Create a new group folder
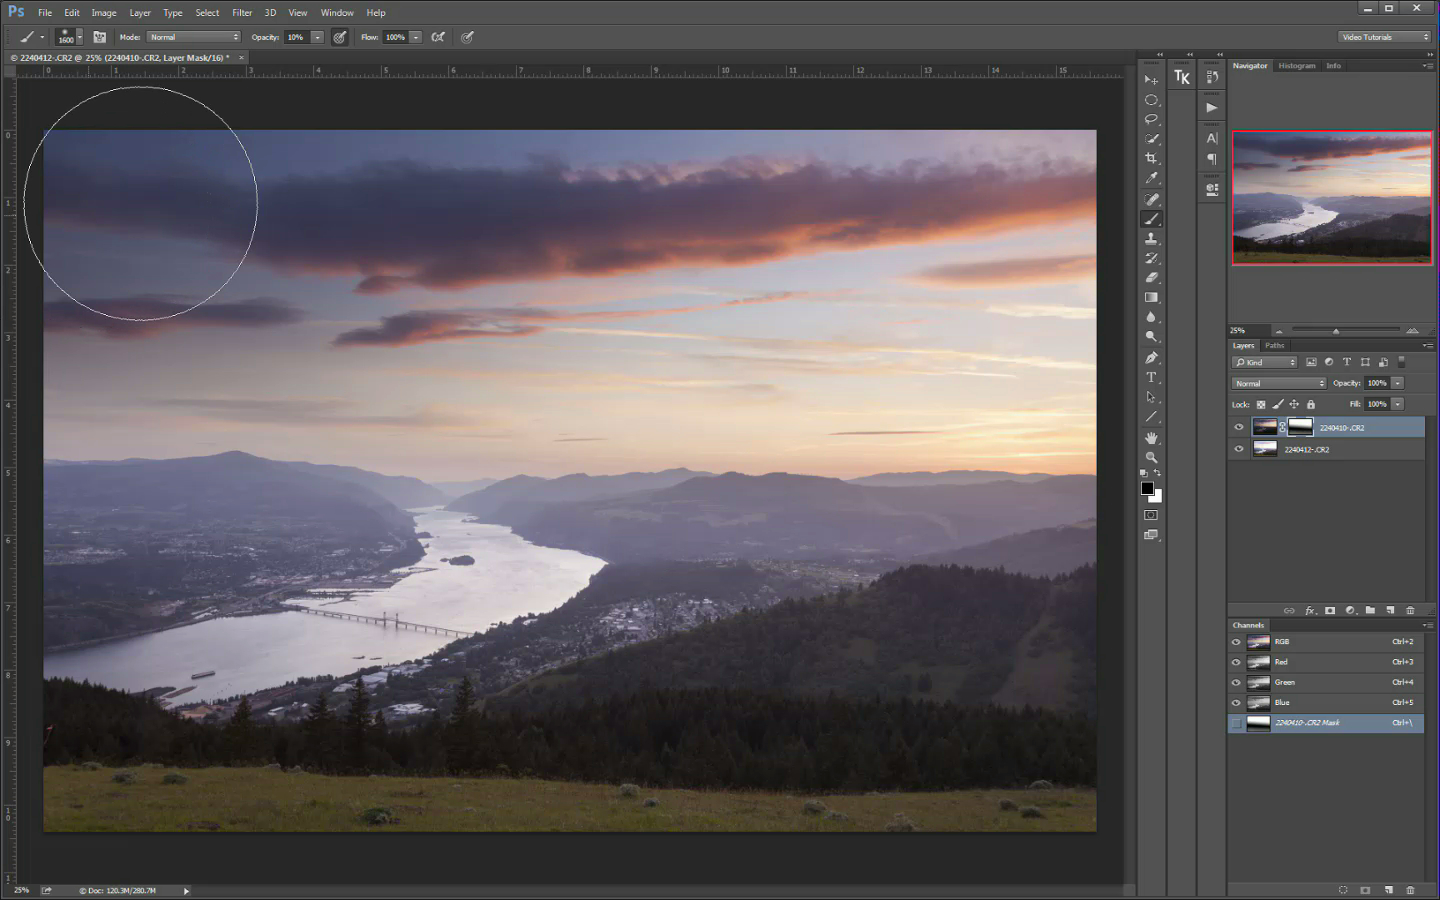Image resolution: width=1440 pixels, height=900 pixels. pyautogui.click(x=1370, y=610)
